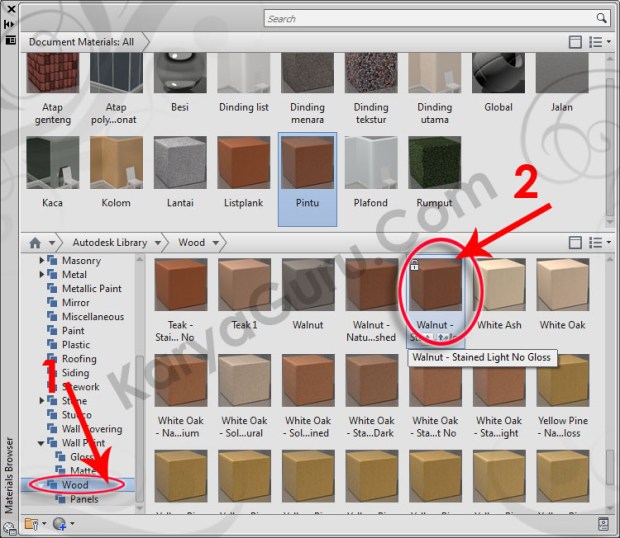Click the Home library icon
The height and width of the screenshot is (538, 620).
(35, 243)
